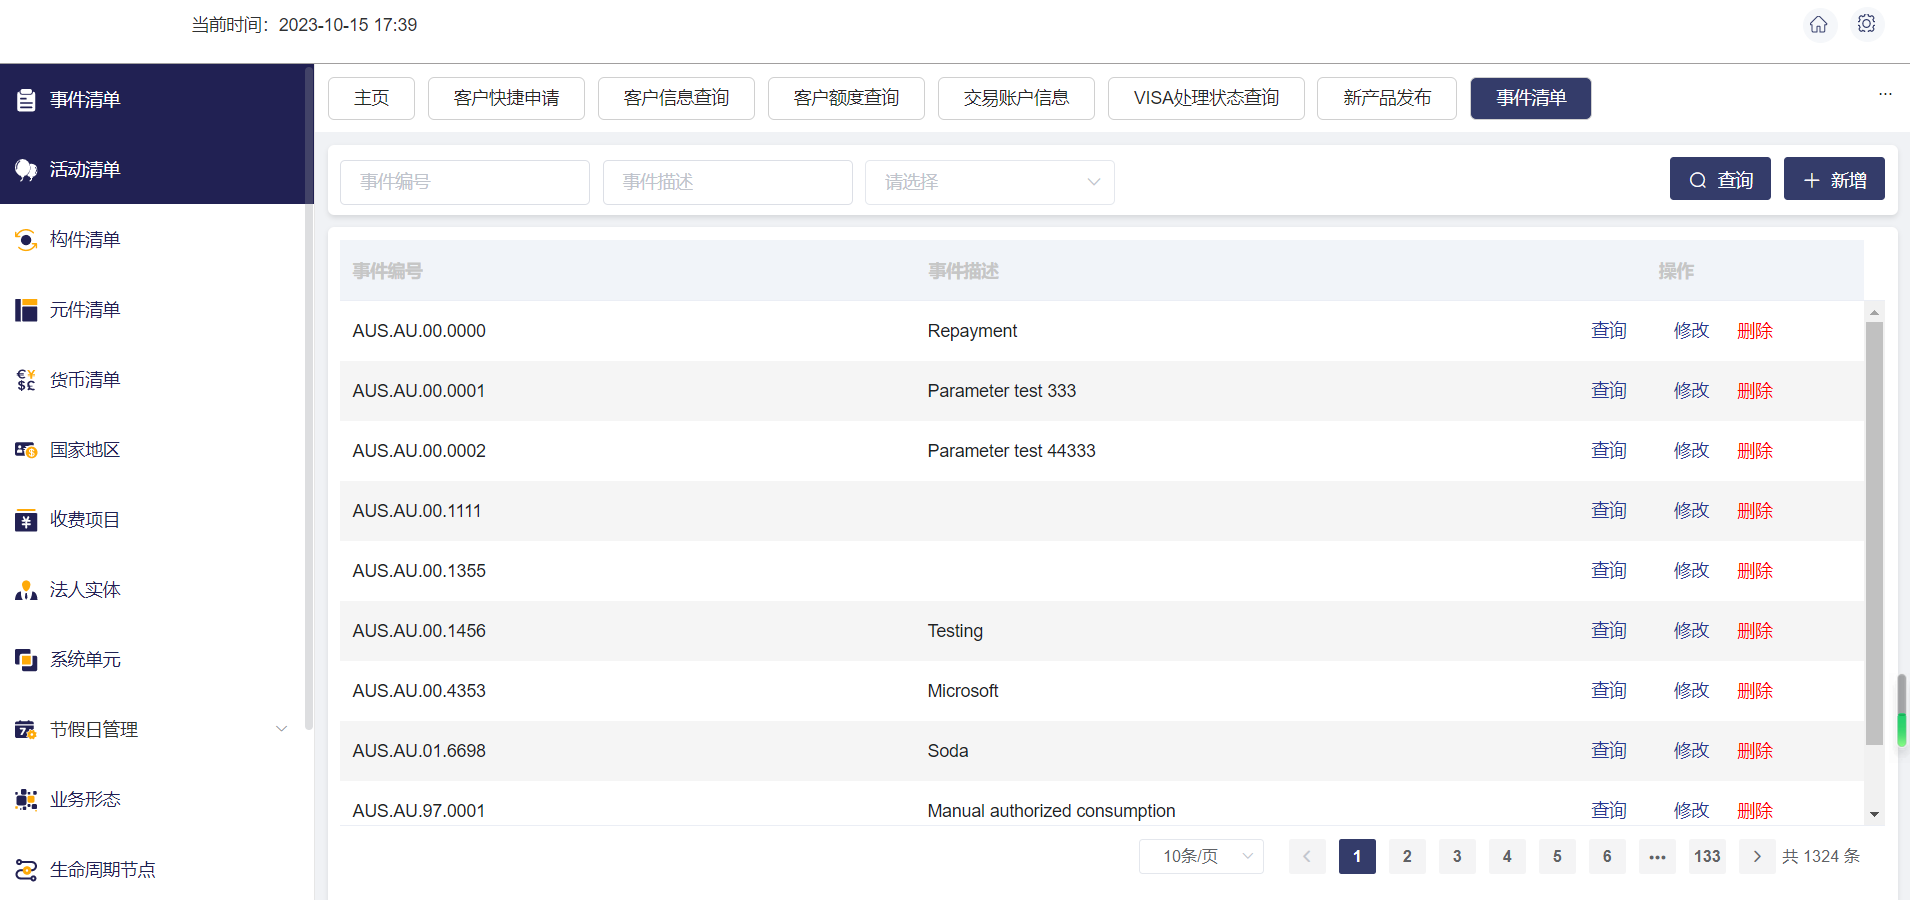Click the table's vertical scrollbar thumb
Image resolution: width=1910 pixels, height=900 pixels.
(1874, 533)
